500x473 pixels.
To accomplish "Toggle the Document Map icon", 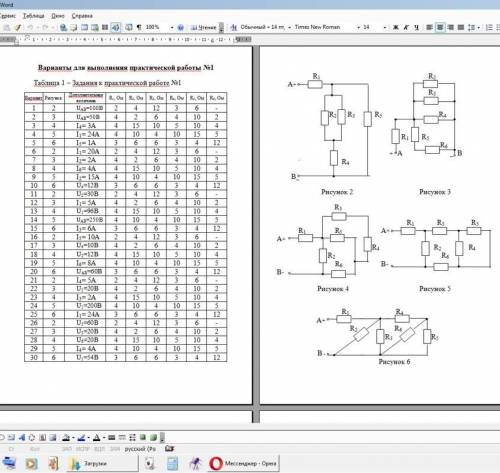I will click(129, 27).
